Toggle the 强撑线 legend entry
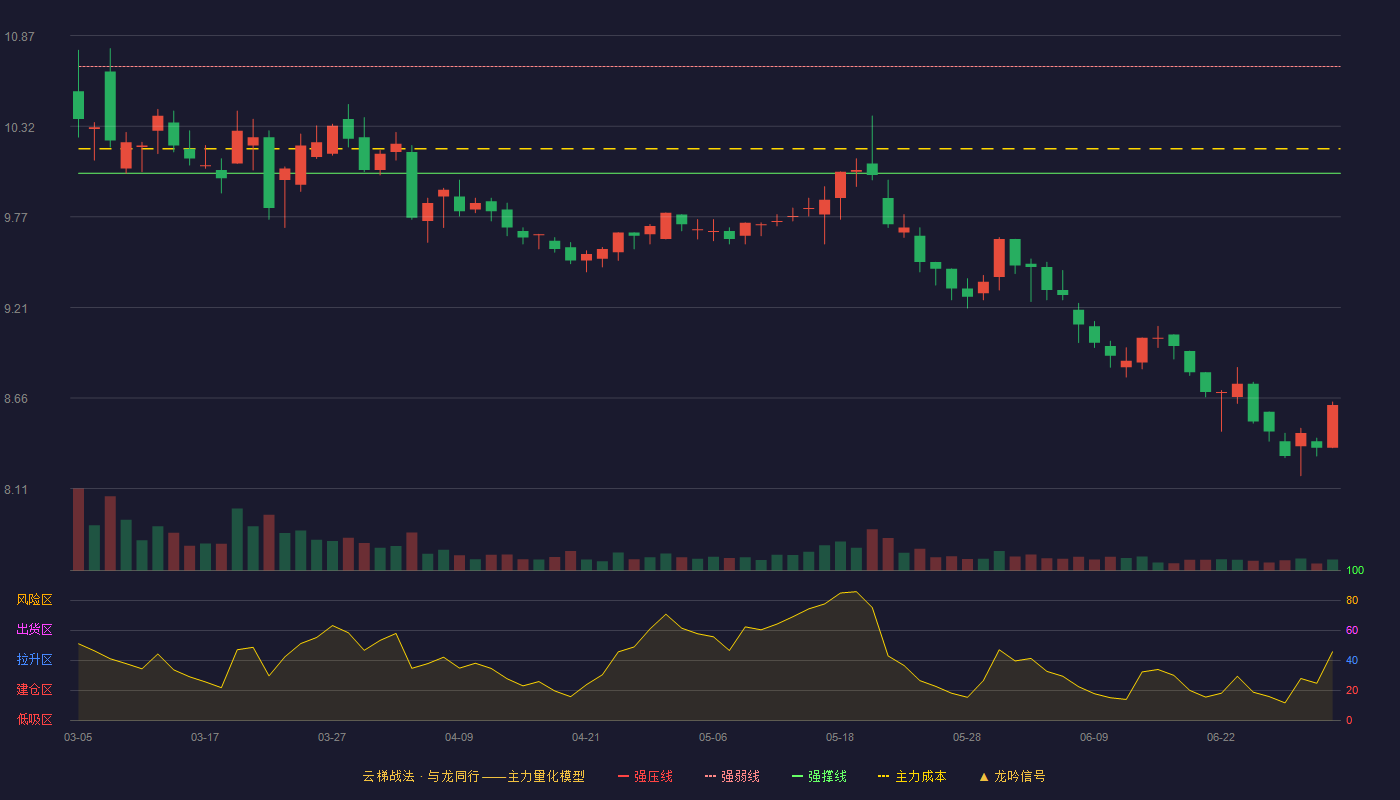The height and width of the screenshot is (800, 1400). coord(819,776)
